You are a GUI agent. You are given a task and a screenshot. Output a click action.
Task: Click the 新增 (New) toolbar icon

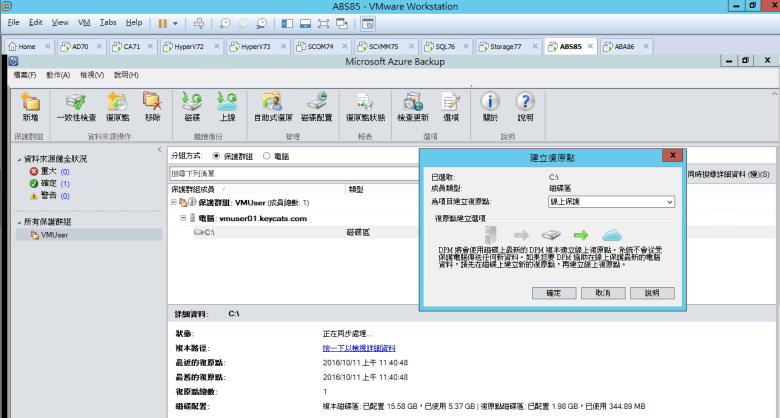[30, 105]
